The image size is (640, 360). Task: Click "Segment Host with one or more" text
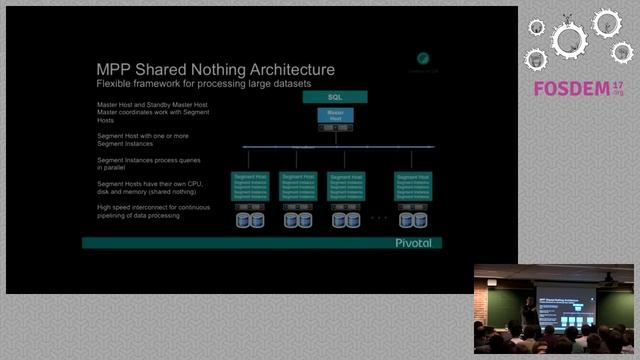tap(143, 136)
